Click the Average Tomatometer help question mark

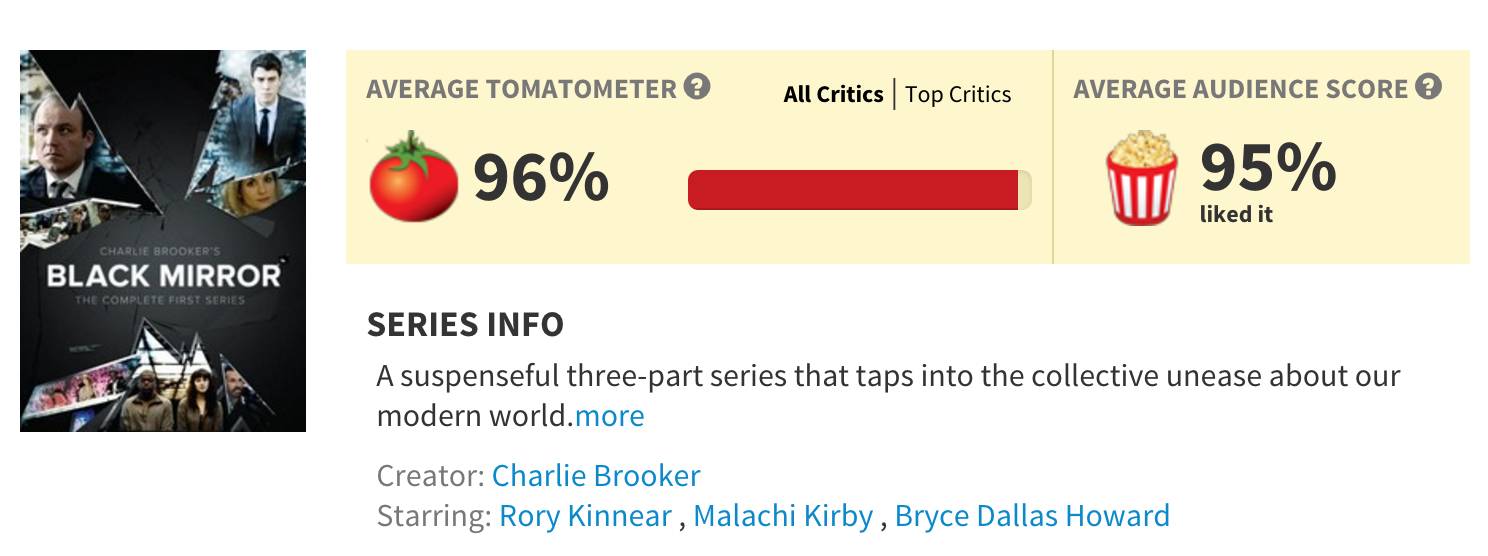click(697, 87)
